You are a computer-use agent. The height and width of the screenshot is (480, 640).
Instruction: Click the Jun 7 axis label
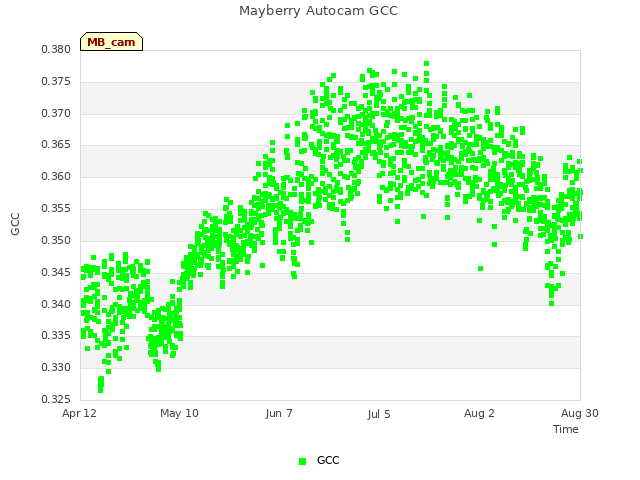279,413
